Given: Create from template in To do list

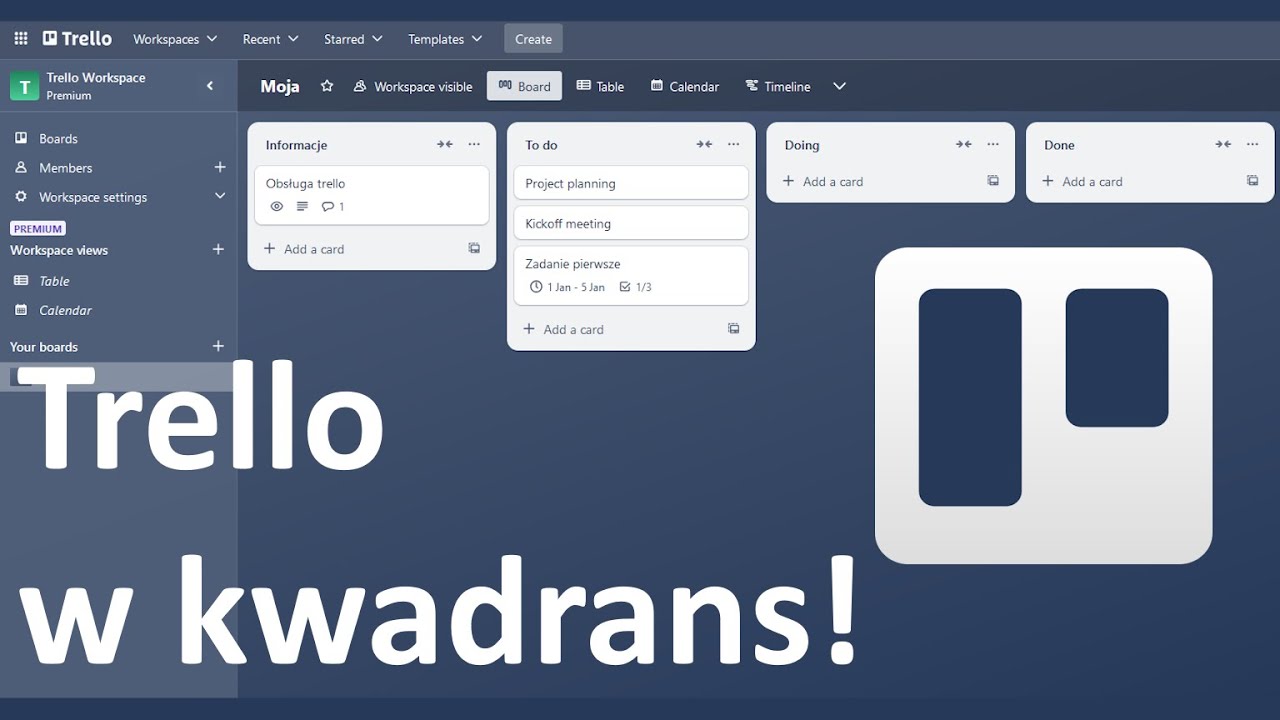Looking at the screenshot, I should (733, 328).
